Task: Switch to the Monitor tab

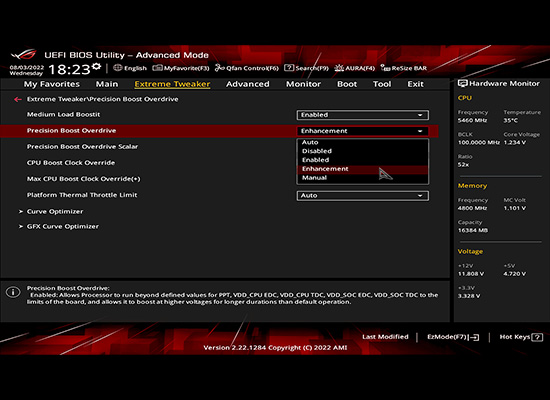Action: (x=303, y=84)
